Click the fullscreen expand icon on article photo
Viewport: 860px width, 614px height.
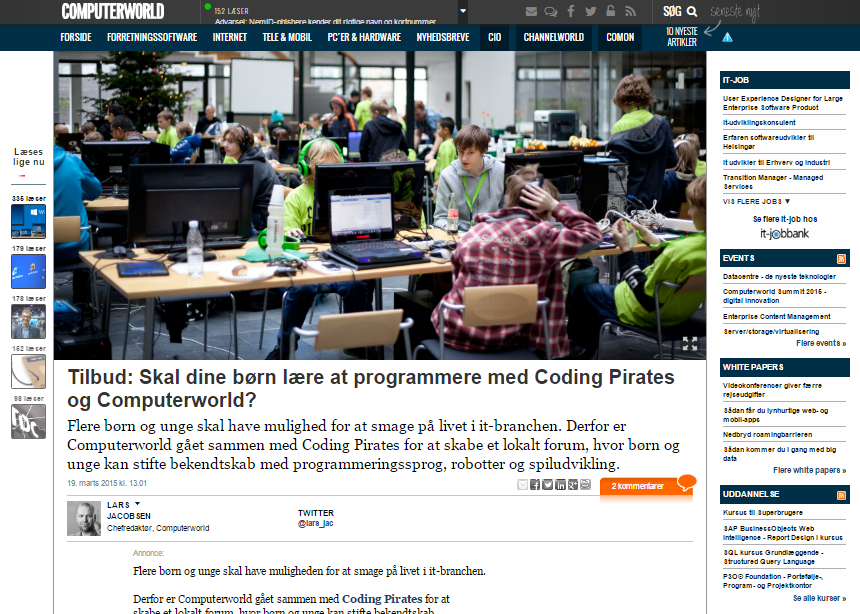click(x=689, y=344)
